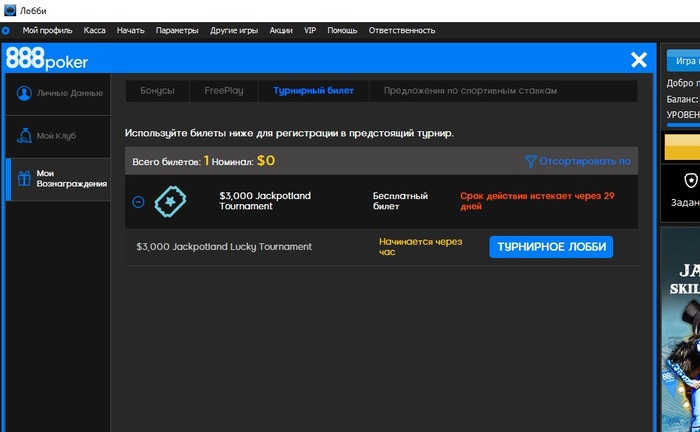
Task: Switch to the Бонусы tab
Action: point(157,91)
